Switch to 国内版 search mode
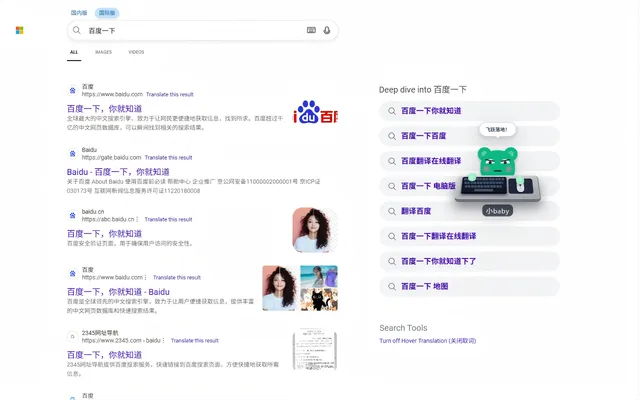This screenshot has width=640, height=400. point(79,13)
